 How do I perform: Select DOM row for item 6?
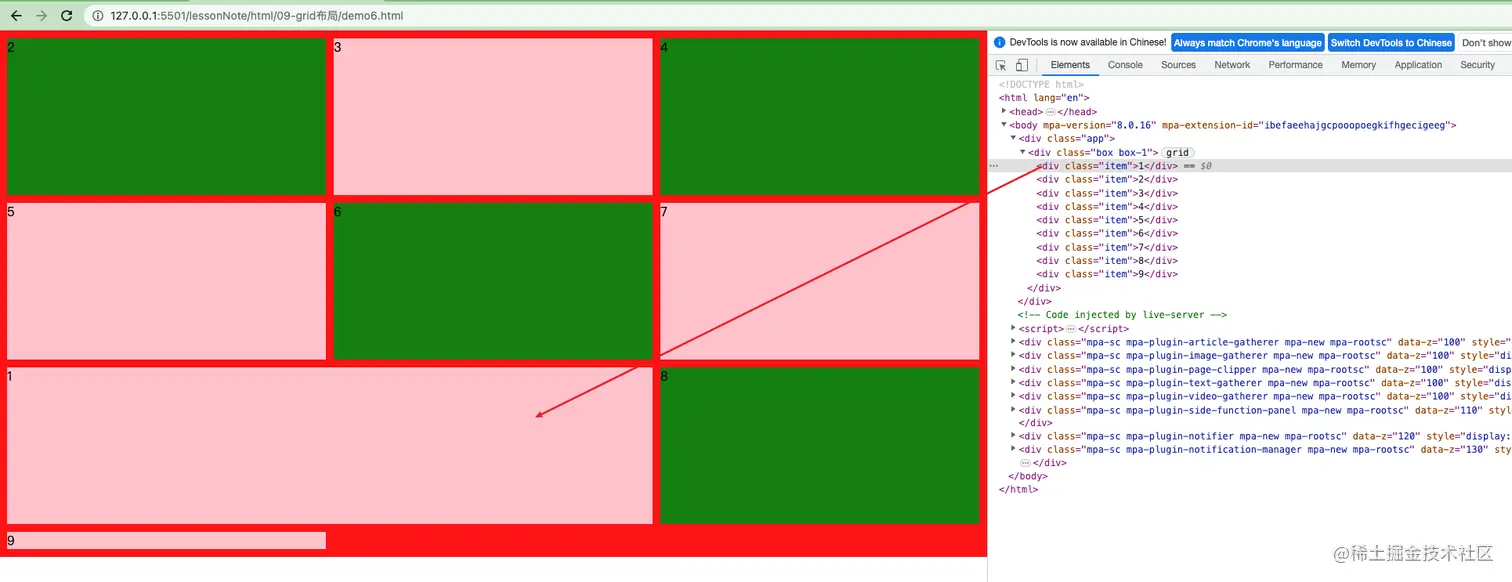pyautogui.click(x=1250, y=233)
